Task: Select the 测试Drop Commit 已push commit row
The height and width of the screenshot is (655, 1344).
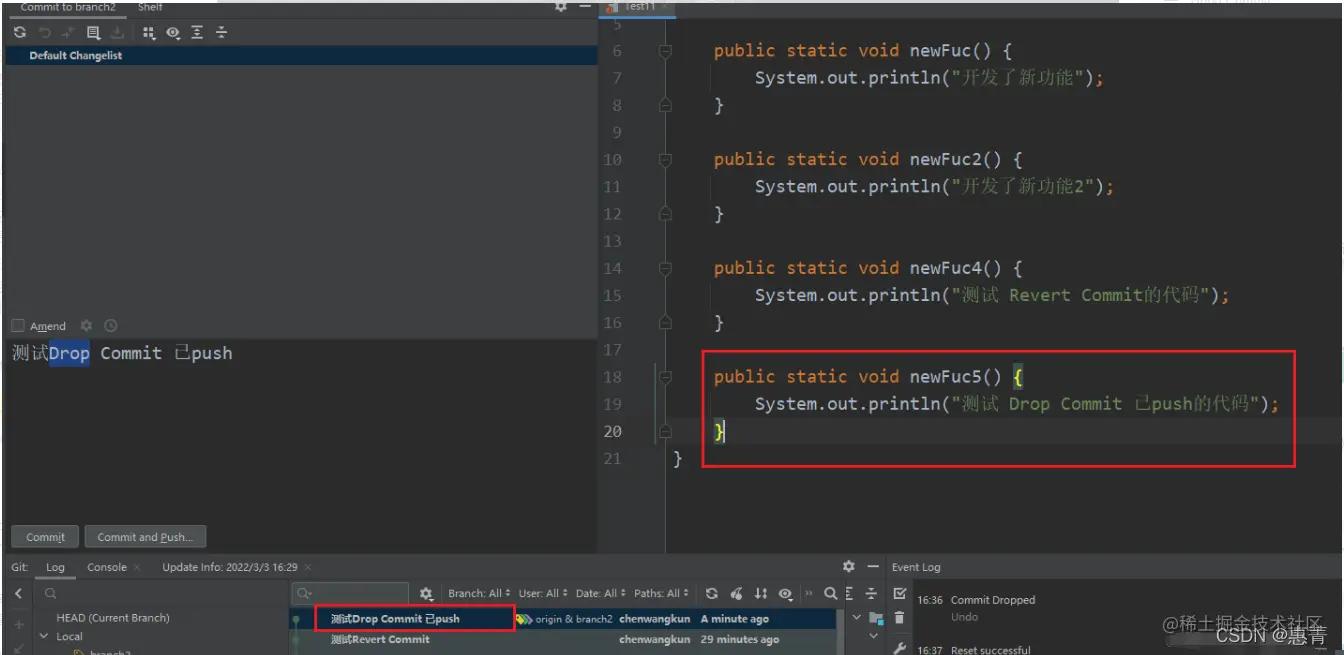Action: pos(564,619)
